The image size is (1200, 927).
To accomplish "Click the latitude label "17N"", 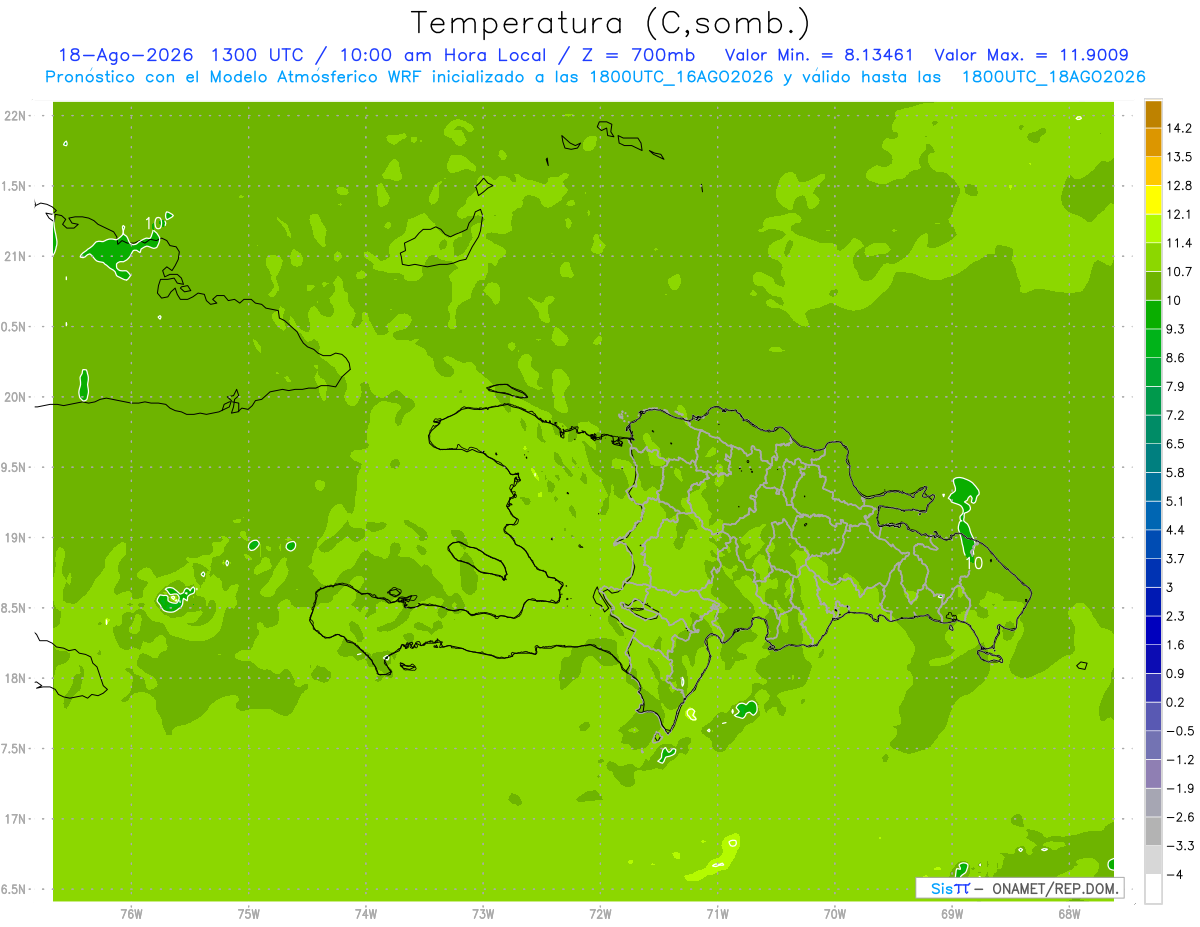I will [17, 819].
